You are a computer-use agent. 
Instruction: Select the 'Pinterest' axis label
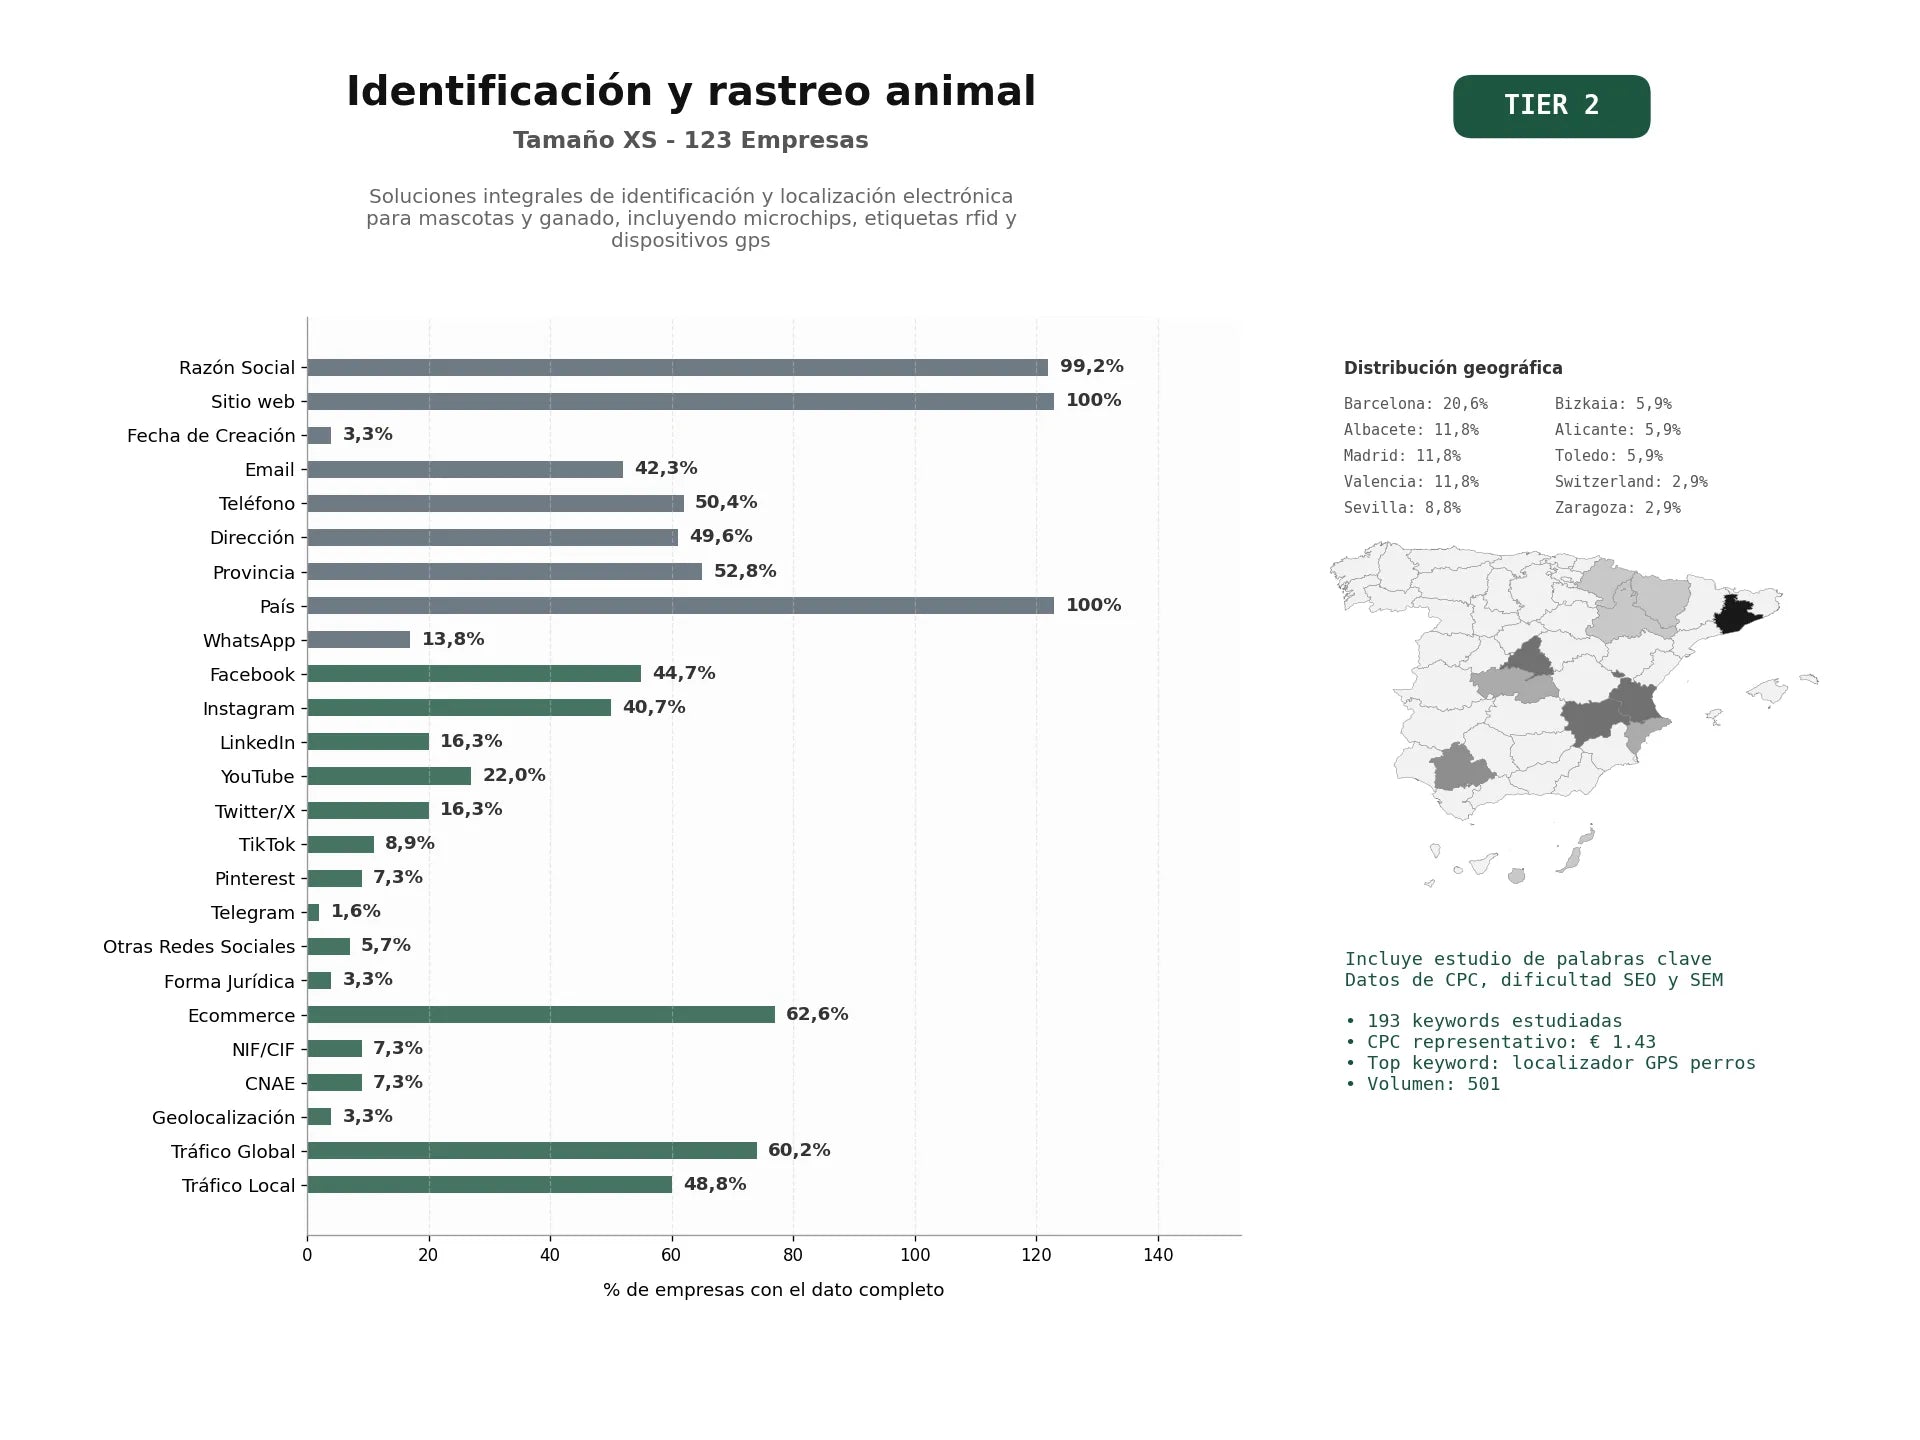point(255,879)
